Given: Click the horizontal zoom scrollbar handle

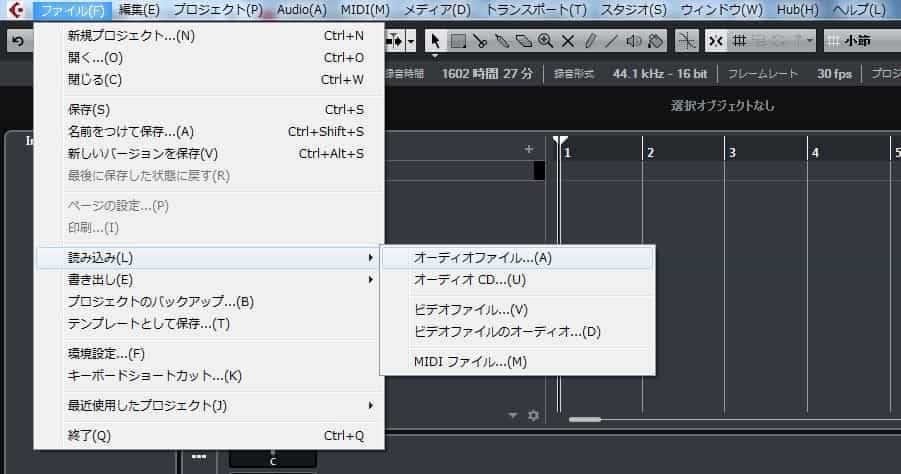Looking at the screenshot, I should (x=585, y=419).
